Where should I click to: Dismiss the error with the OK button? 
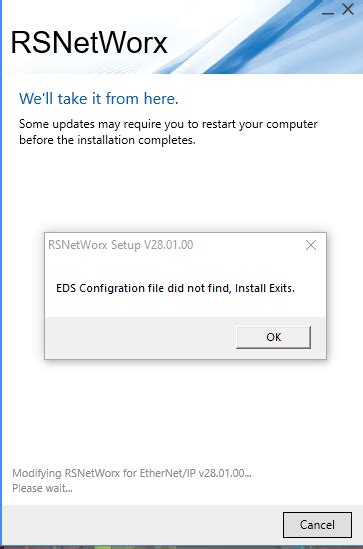[x=273, y=337]
